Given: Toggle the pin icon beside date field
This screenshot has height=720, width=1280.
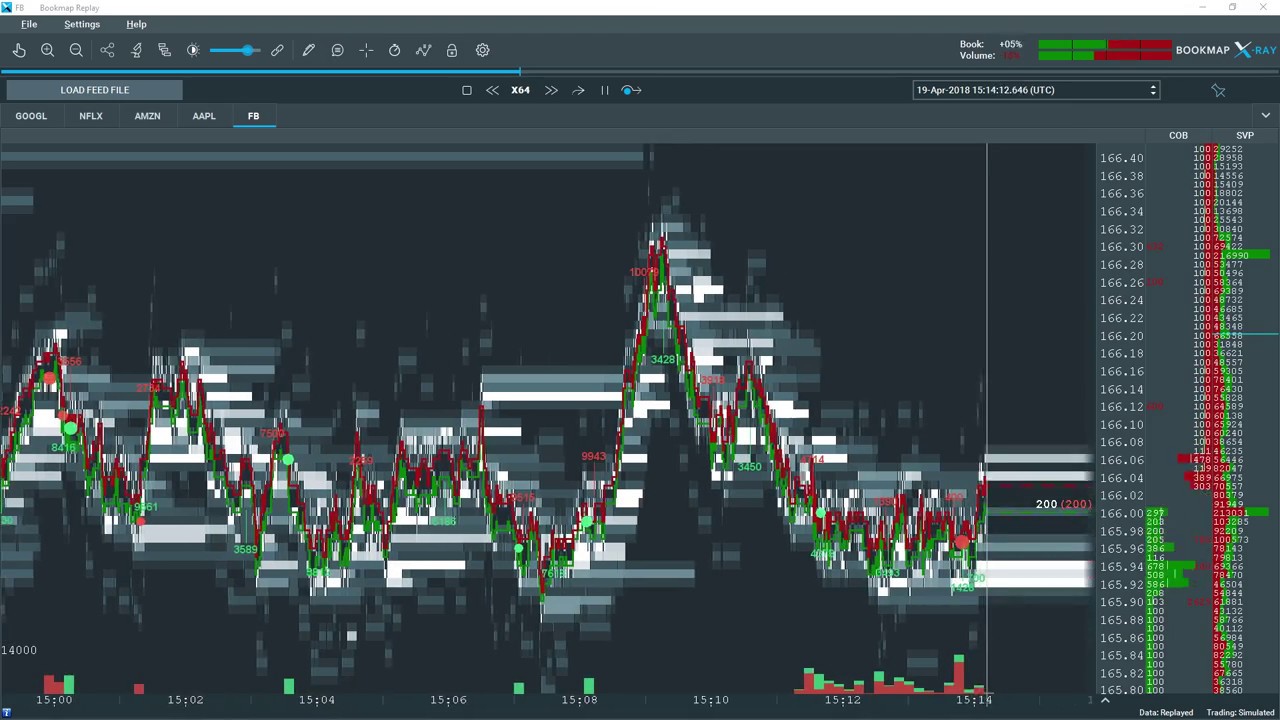Looking at the screenshot, I should pos(1218,90).
